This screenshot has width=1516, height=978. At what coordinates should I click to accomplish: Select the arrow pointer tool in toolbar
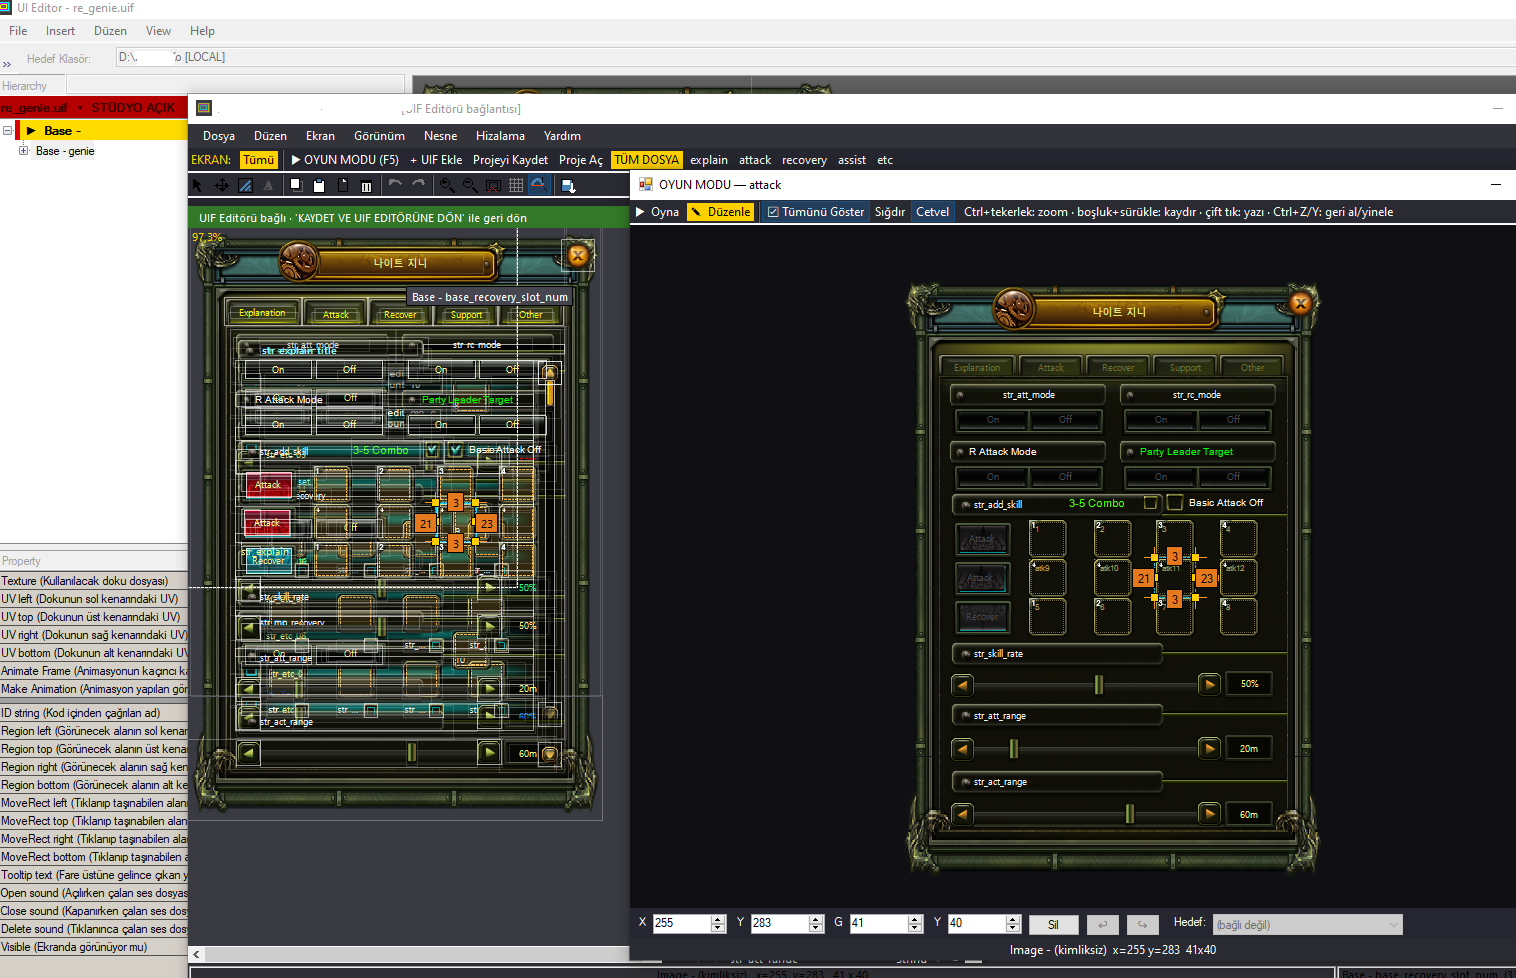197,185
